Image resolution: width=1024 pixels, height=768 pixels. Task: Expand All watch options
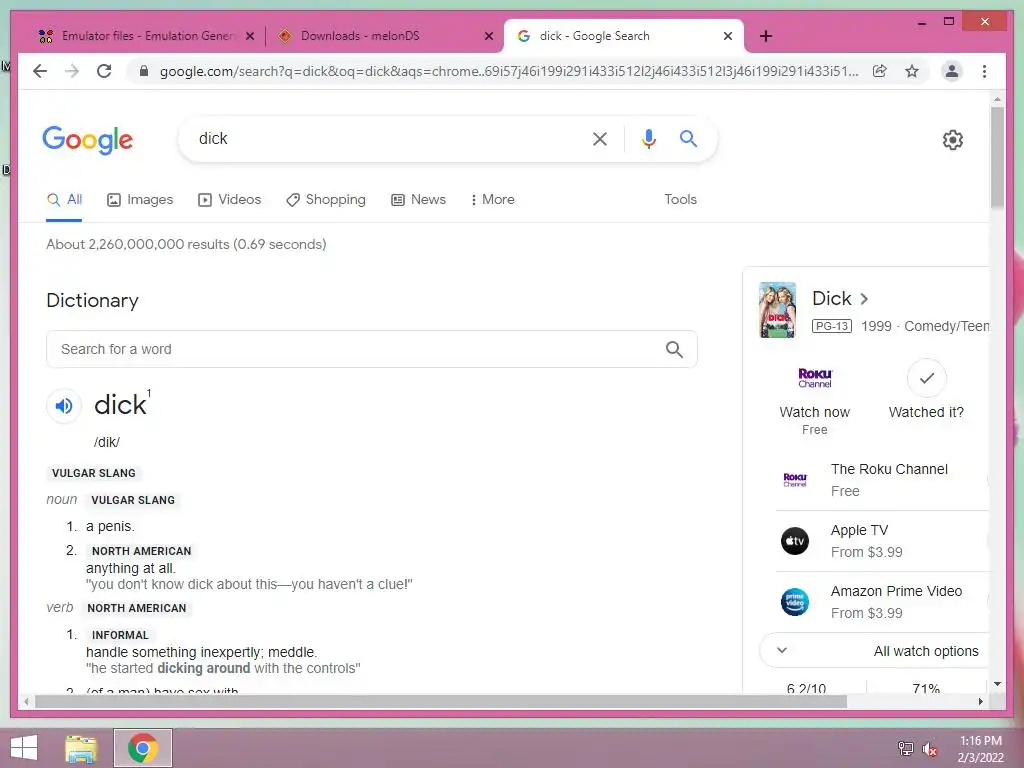[x=875, y=650]
